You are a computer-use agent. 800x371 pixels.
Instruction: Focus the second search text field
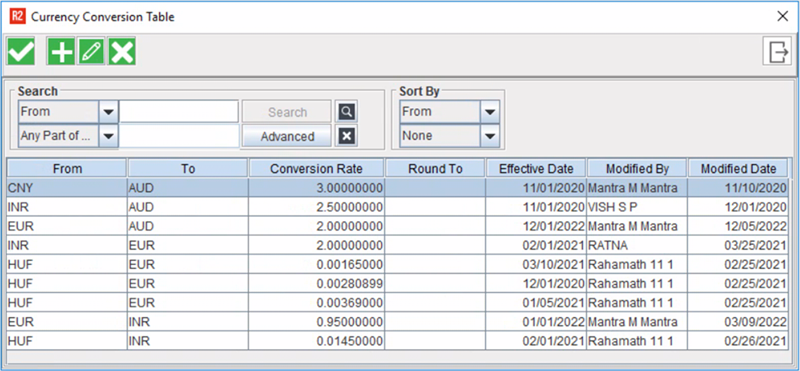pyautogui.click(x=179, y=136)
